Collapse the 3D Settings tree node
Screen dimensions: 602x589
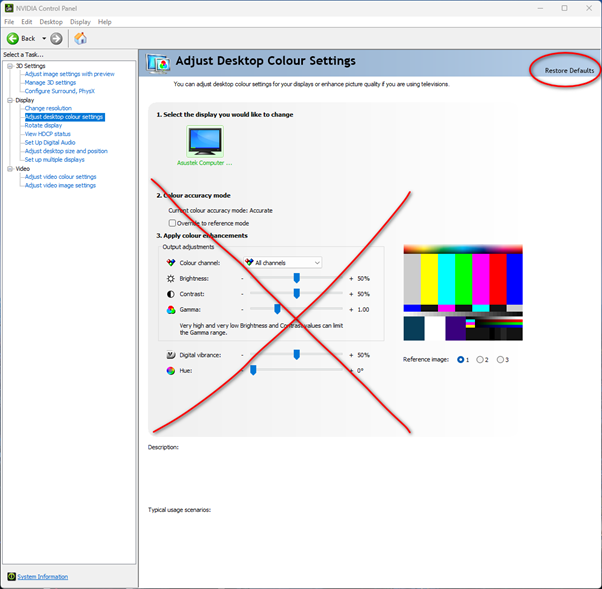click(9, 66)
